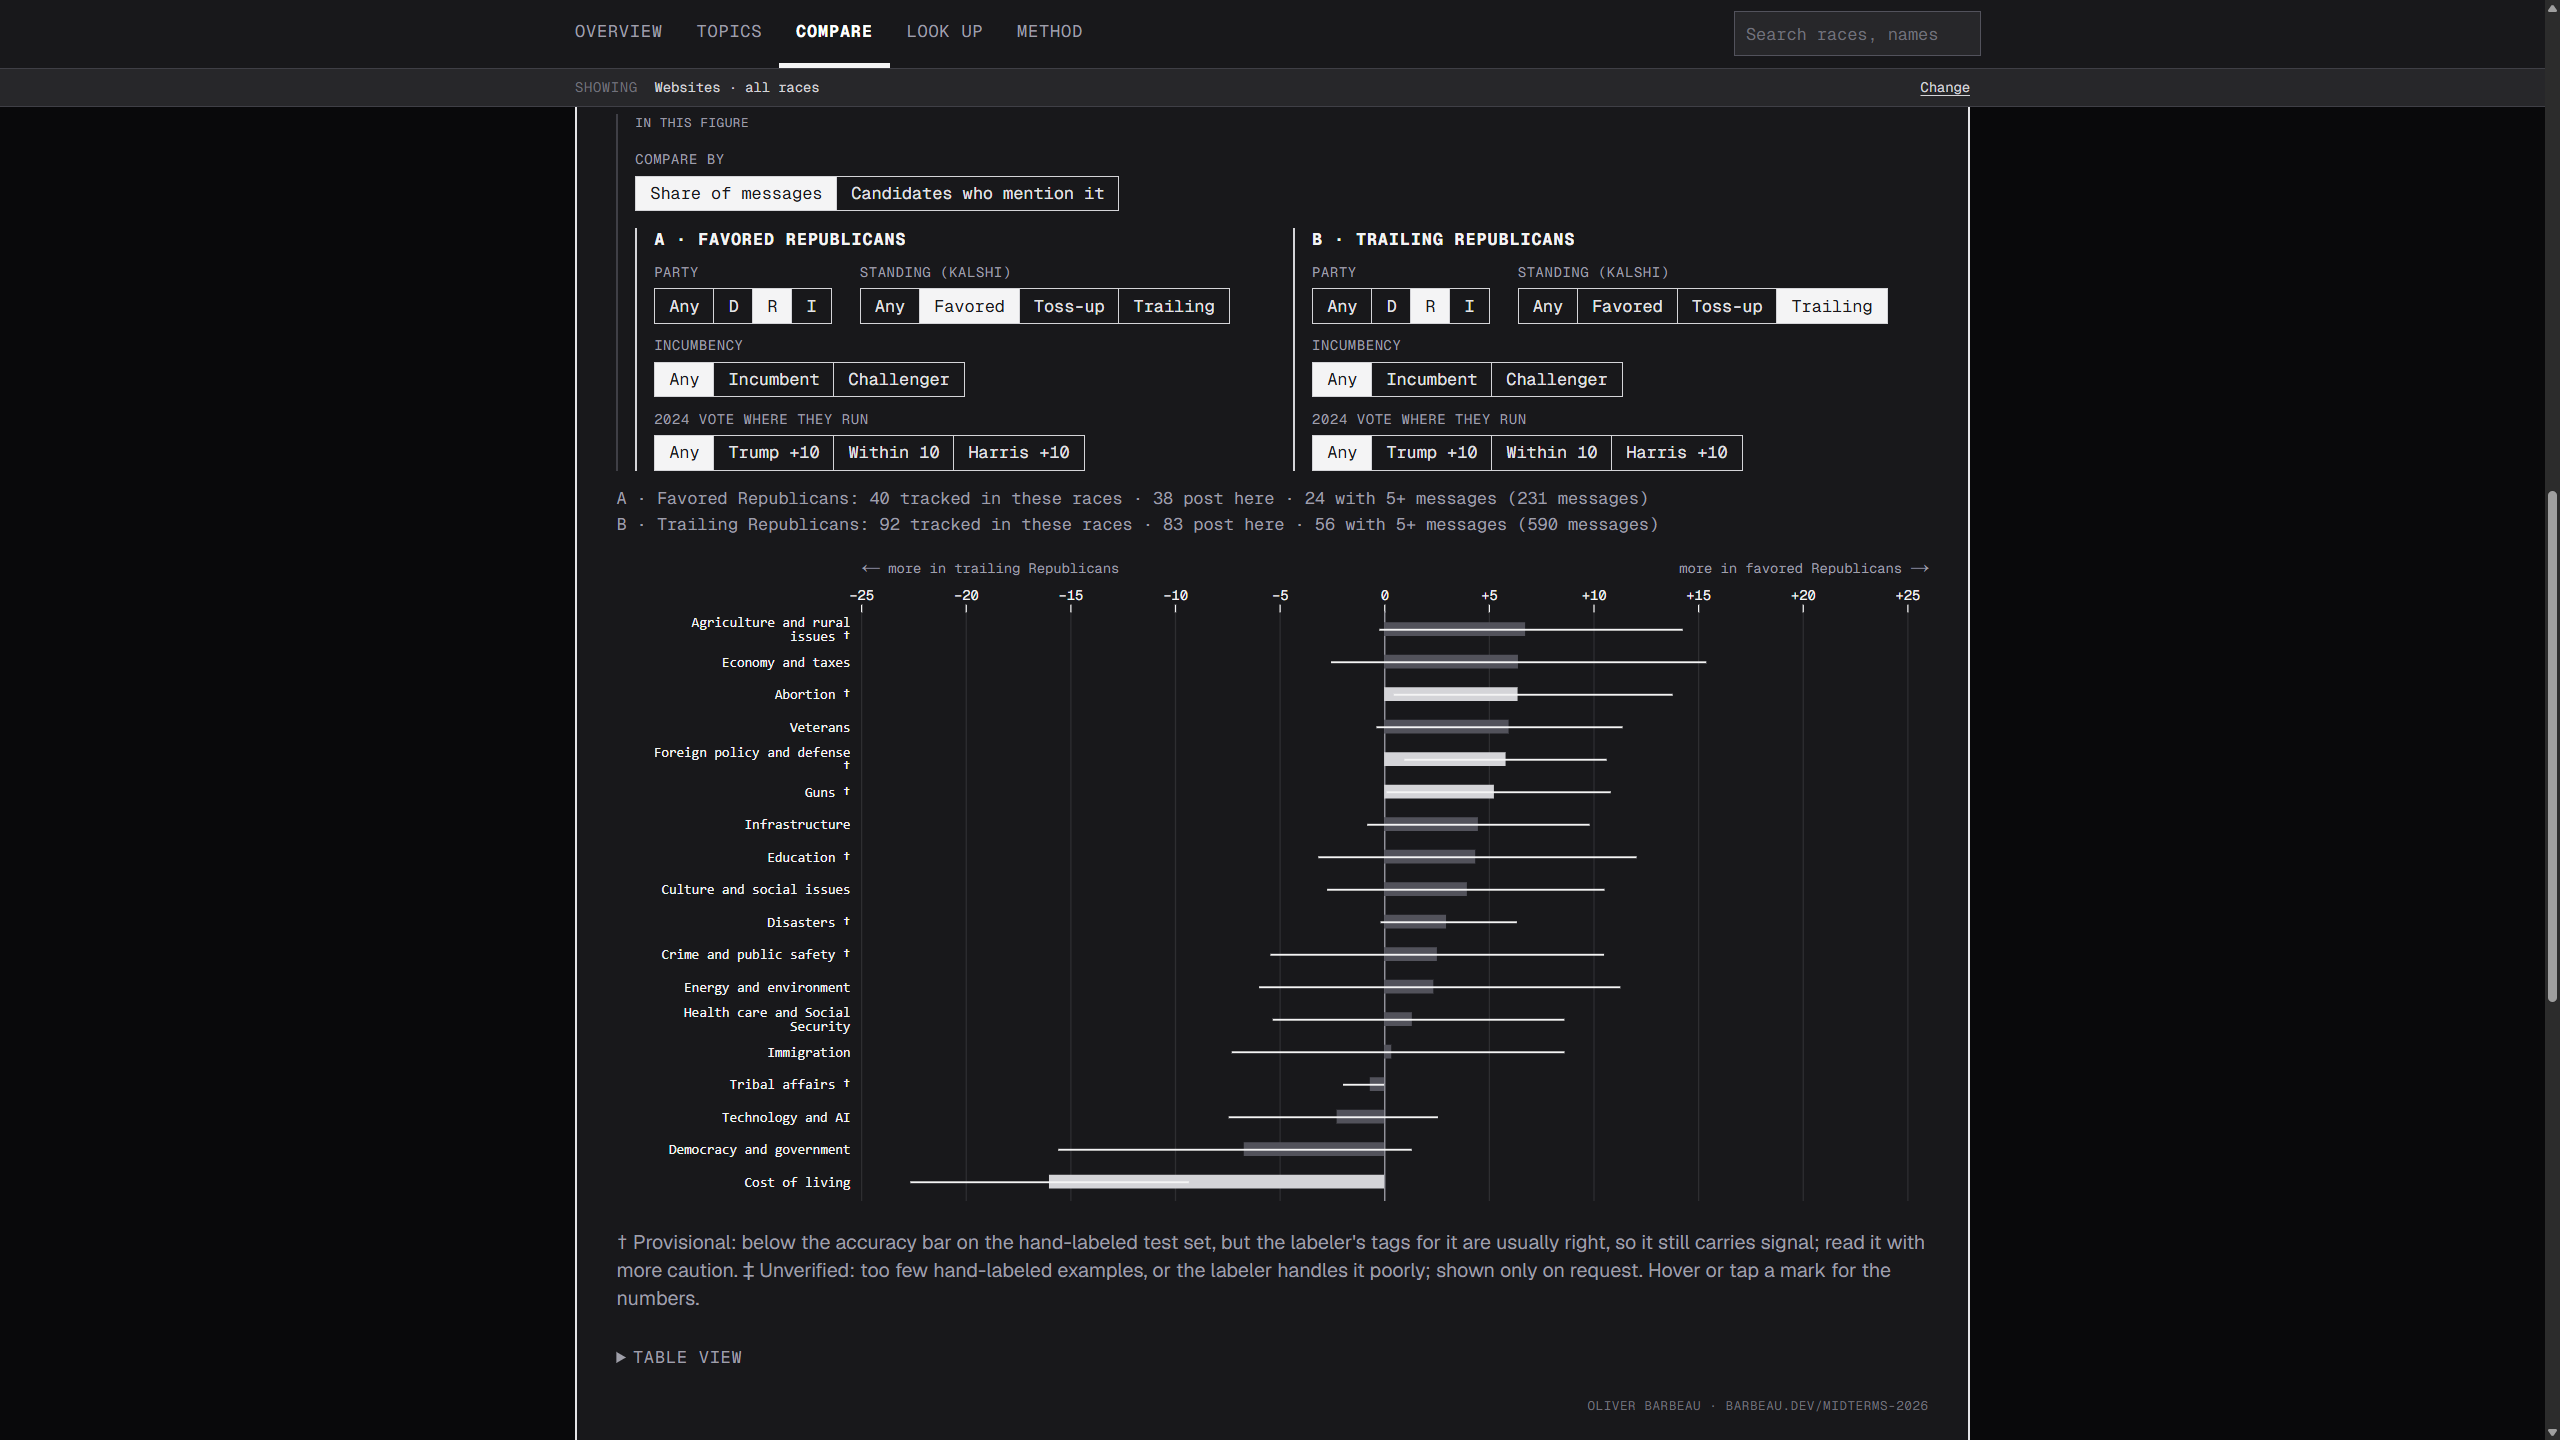Click the Abortion row bar

tap(1451, 694)
